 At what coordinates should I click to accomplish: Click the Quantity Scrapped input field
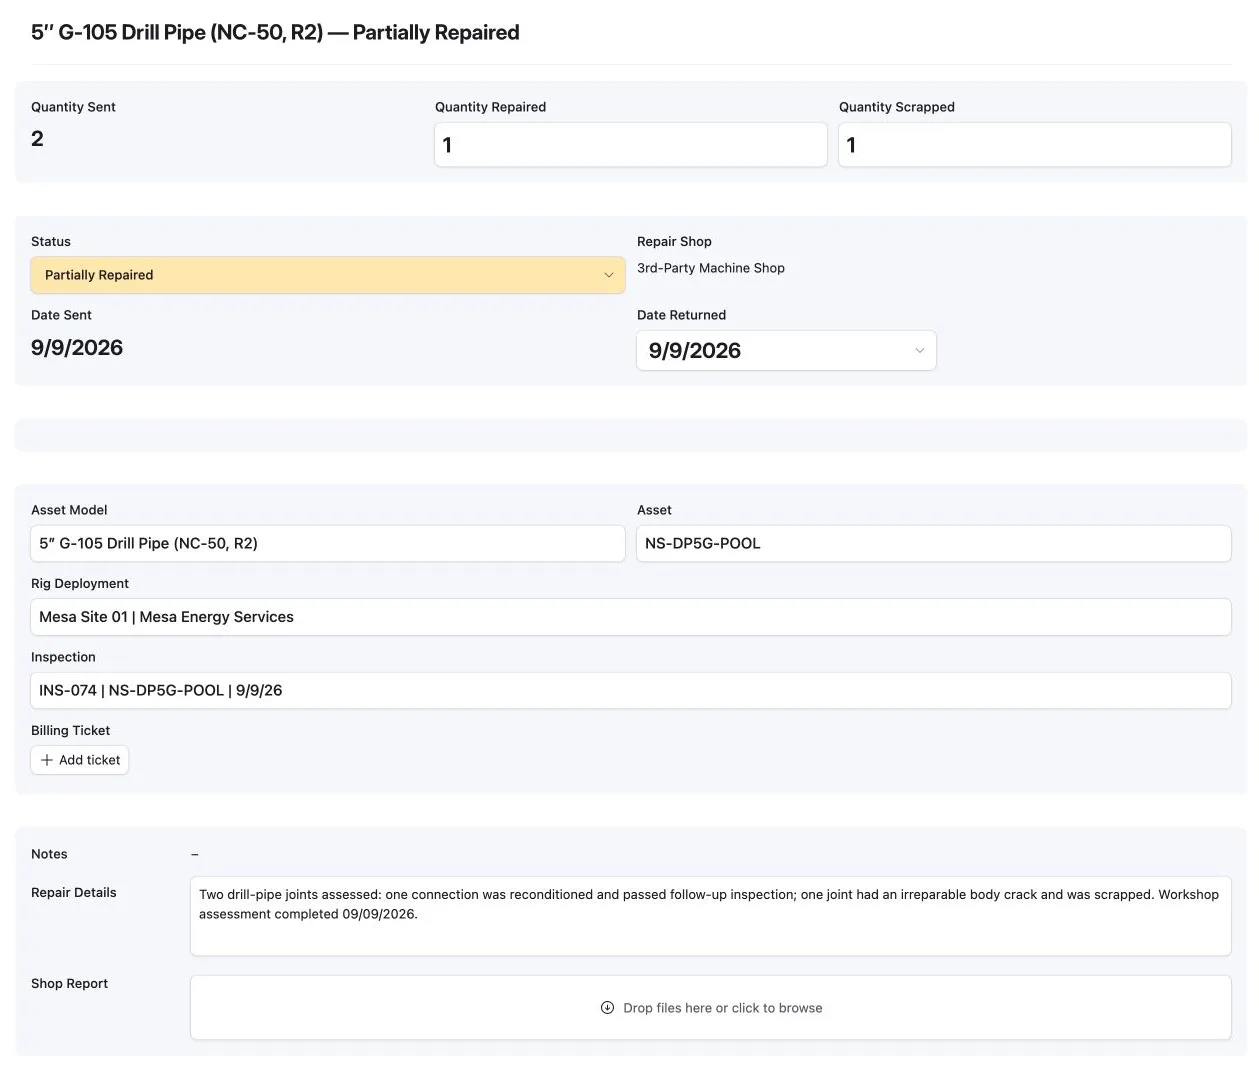[x=1035, y=145]
